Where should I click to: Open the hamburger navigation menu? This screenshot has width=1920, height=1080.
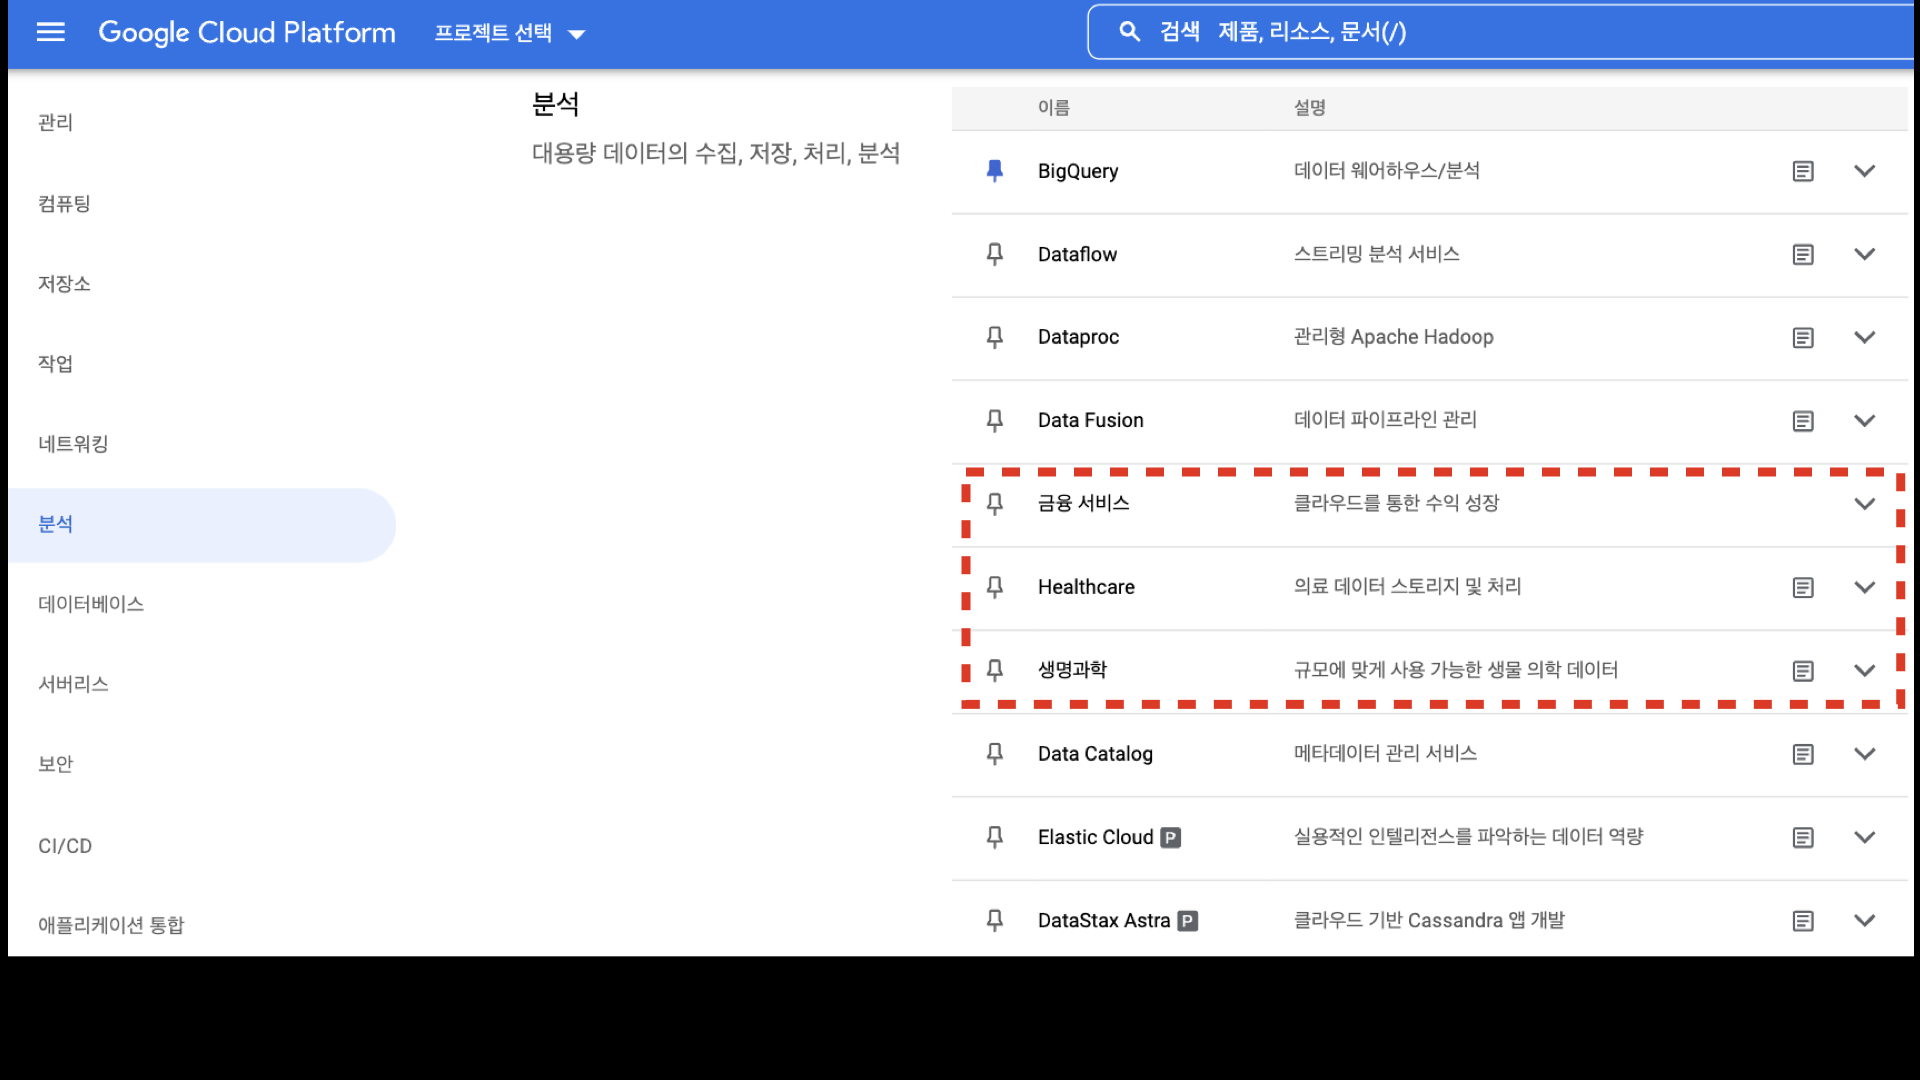(50, 32)
